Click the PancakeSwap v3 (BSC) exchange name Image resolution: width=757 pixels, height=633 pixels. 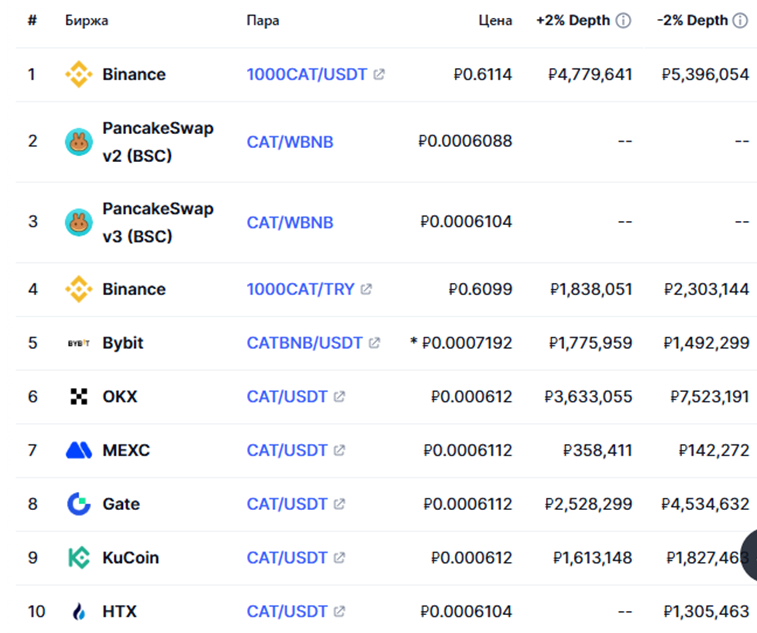(x=158, y=223)
